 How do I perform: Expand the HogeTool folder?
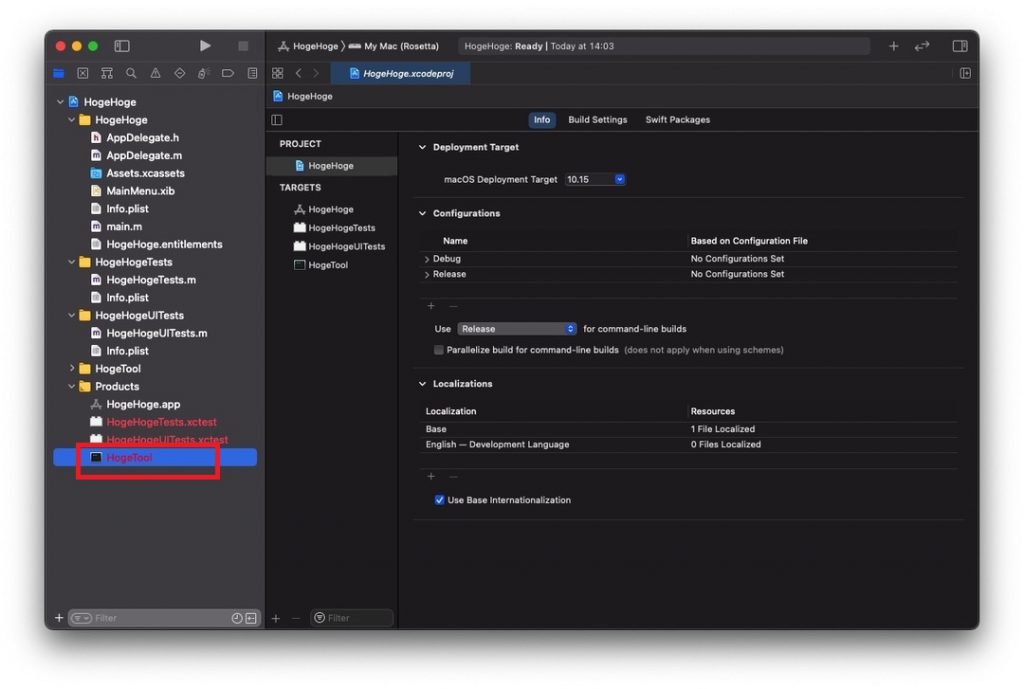pyautogui.click(x=72, y=368)
